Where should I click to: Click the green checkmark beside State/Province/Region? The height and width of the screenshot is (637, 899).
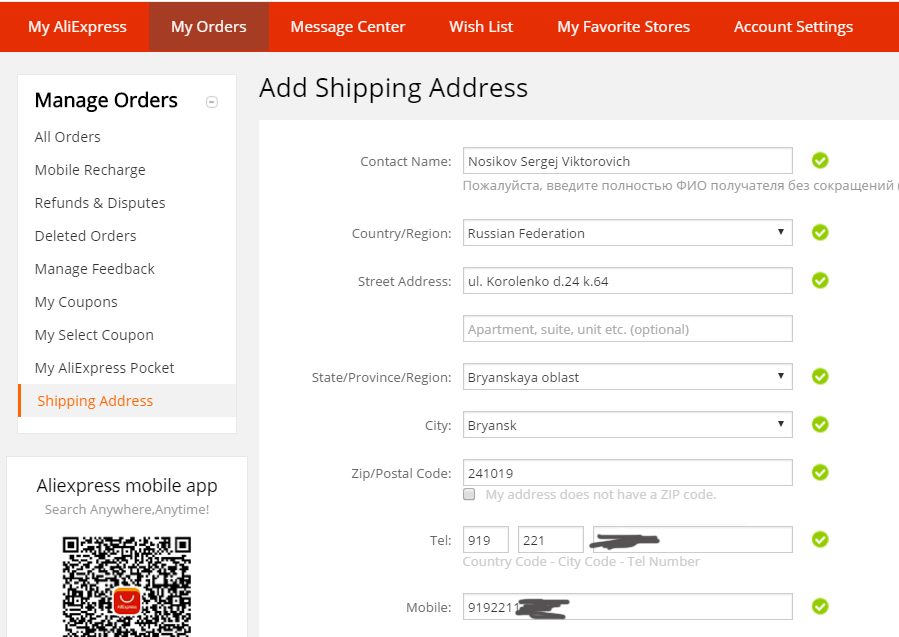tap(820, 376)
